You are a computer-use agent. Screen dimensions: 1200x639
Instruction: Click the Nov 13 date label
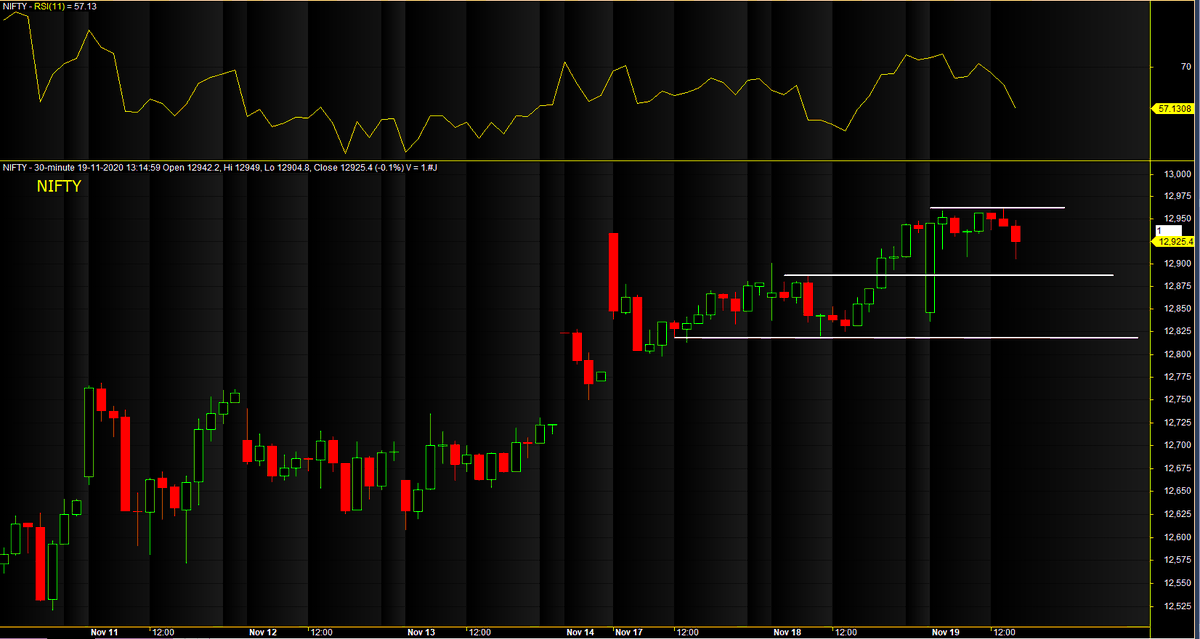point(422,633)
